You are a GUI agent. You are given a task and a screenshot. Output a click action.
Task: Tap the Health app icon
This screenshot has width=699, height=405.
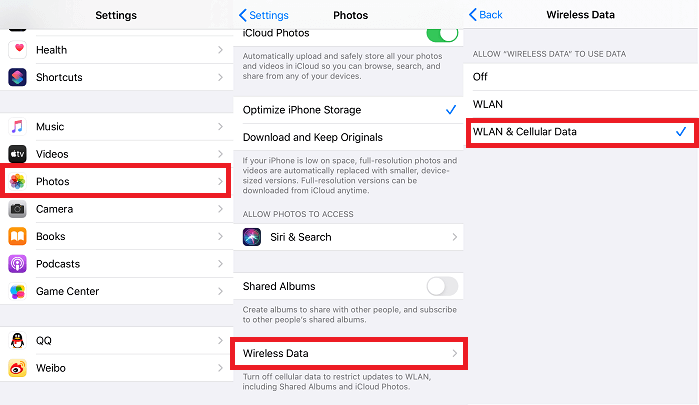point(18,50)
